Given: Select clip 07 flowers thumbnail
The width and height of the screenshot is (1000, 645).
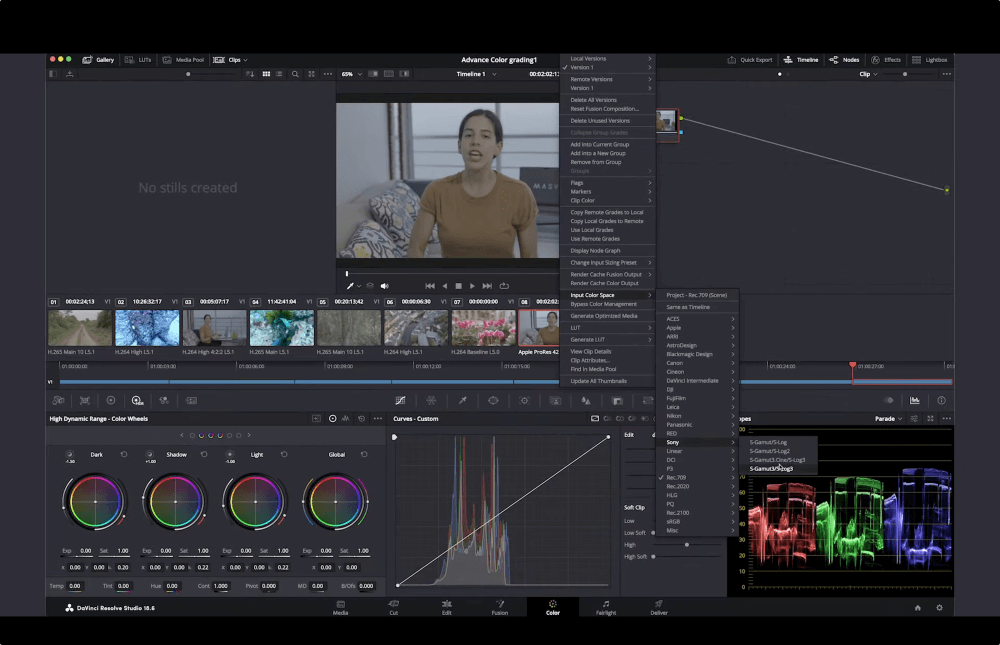Looking at the screenshot, I should click(x=483, y=328).
